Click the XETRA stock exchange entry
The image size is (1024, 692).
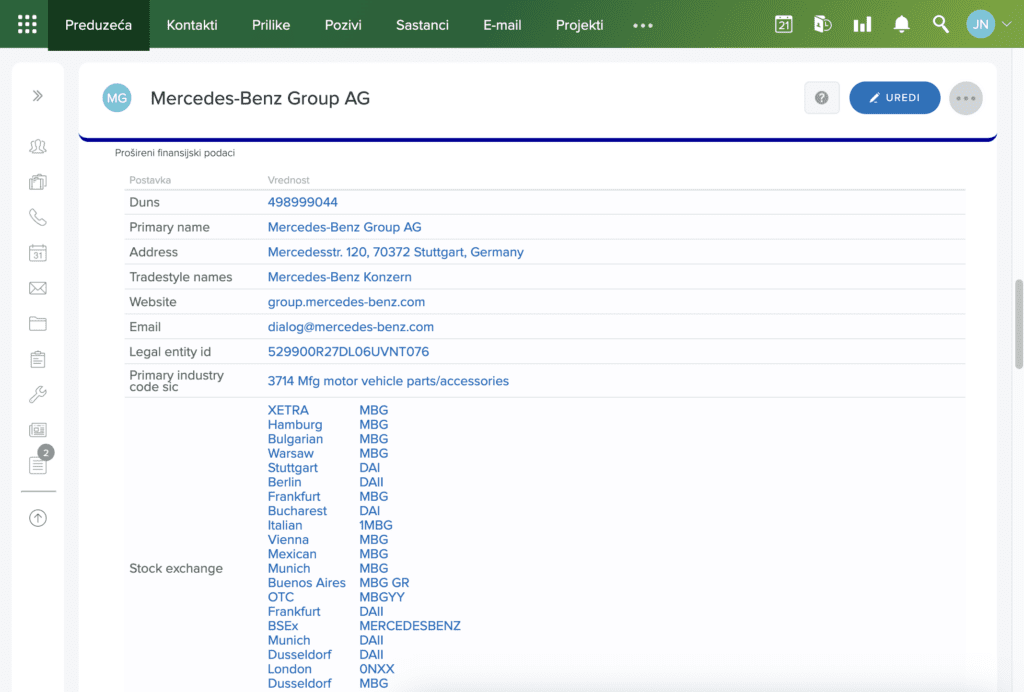288,410
